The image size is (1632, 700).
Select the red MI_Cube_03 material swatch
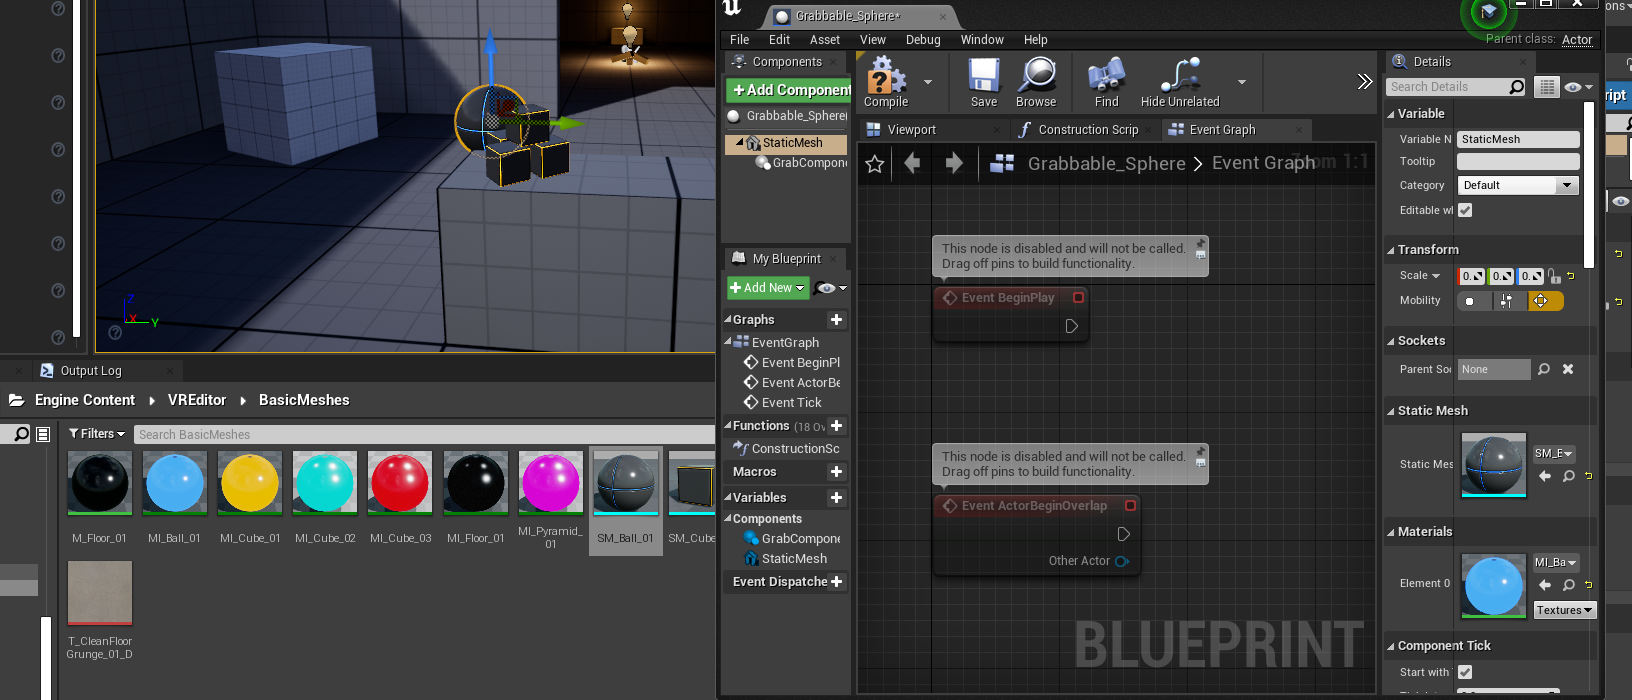click(400, 483)
